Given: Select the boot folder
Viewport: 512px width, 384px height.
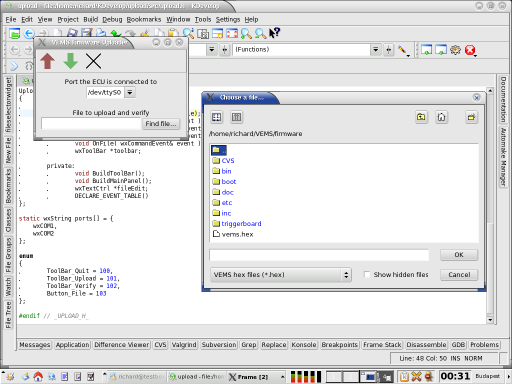Looking at the screenshot, I should pyautogui.click(x=224, y=182).
